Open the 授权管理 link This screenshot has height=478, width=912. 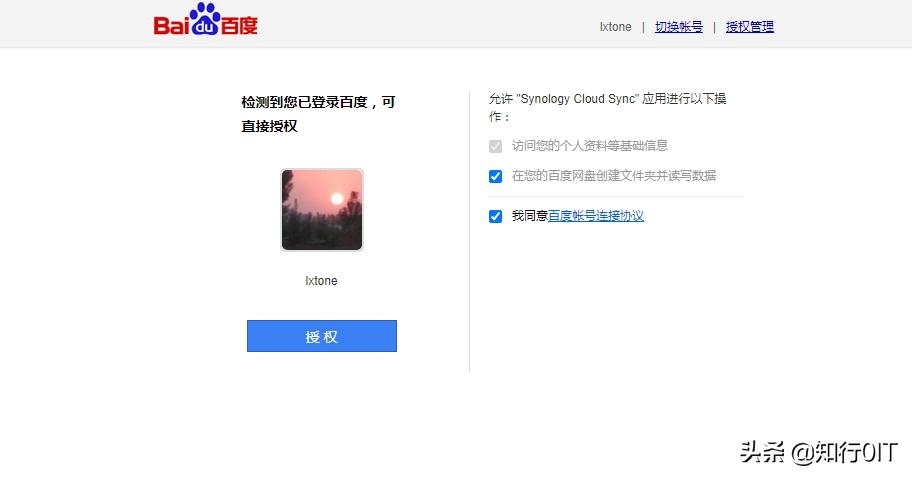(x=750, y=27)
